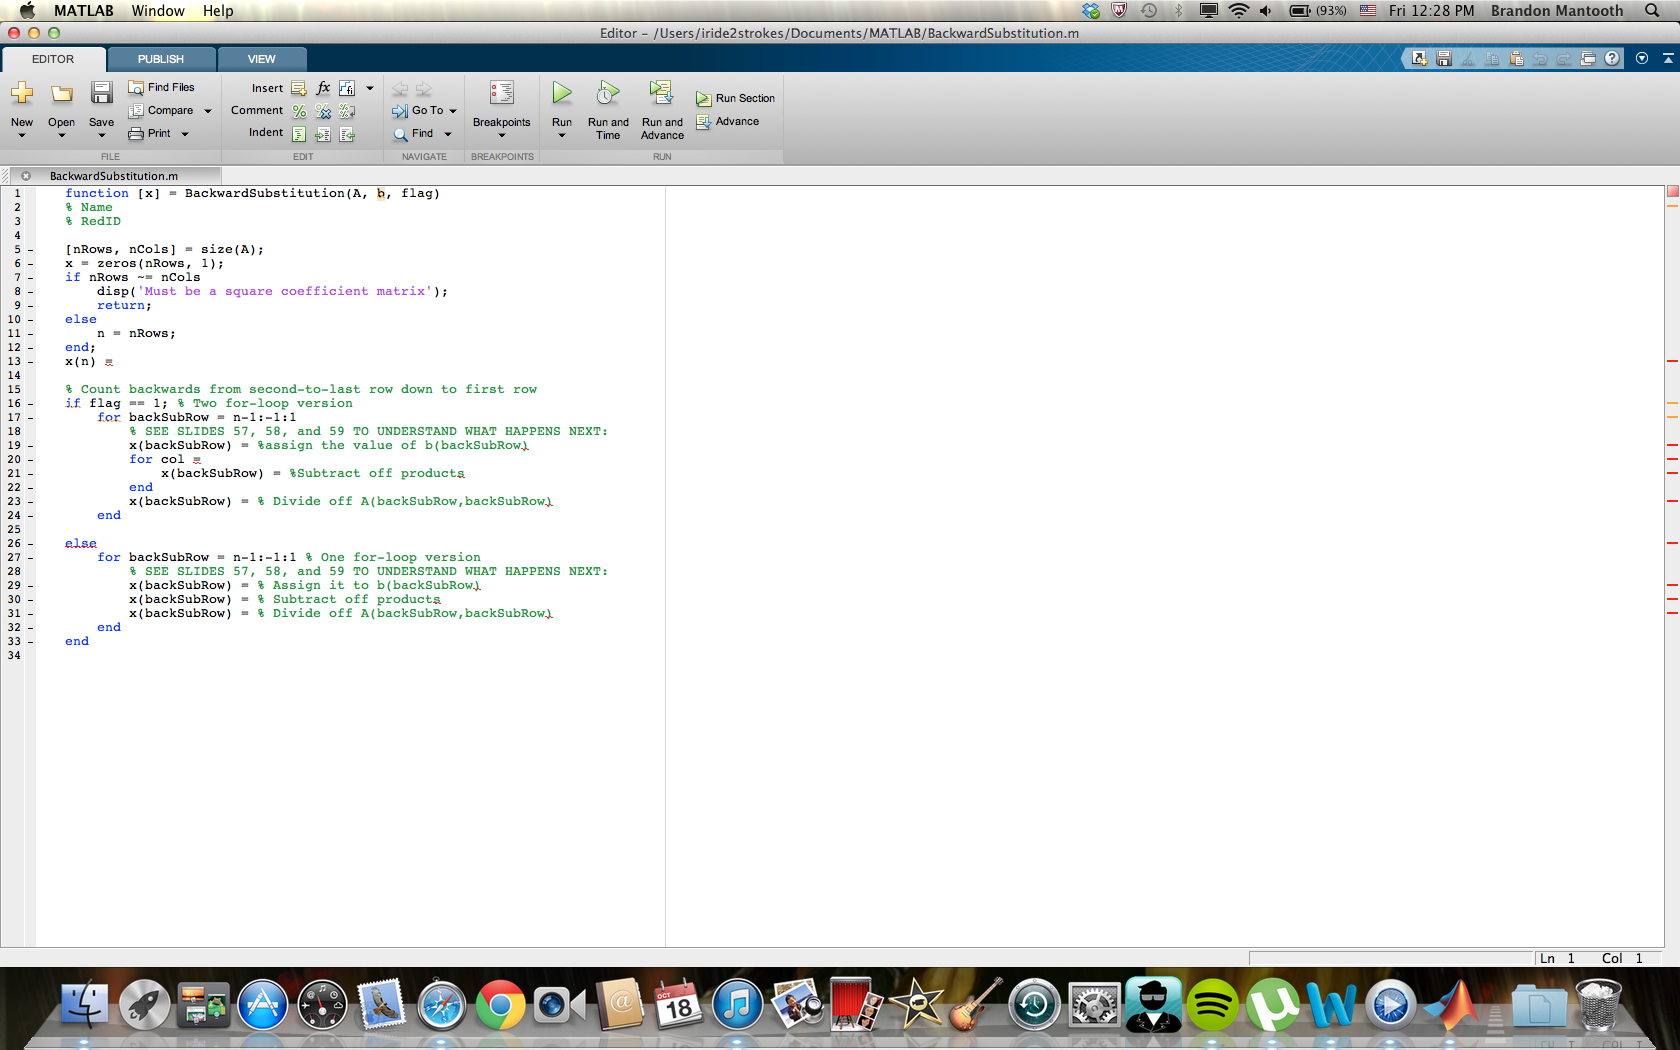This screenshot has height=1050, width=1680.
Task: Expand the Breakpoints dropdown
Action: coord(501,135)
